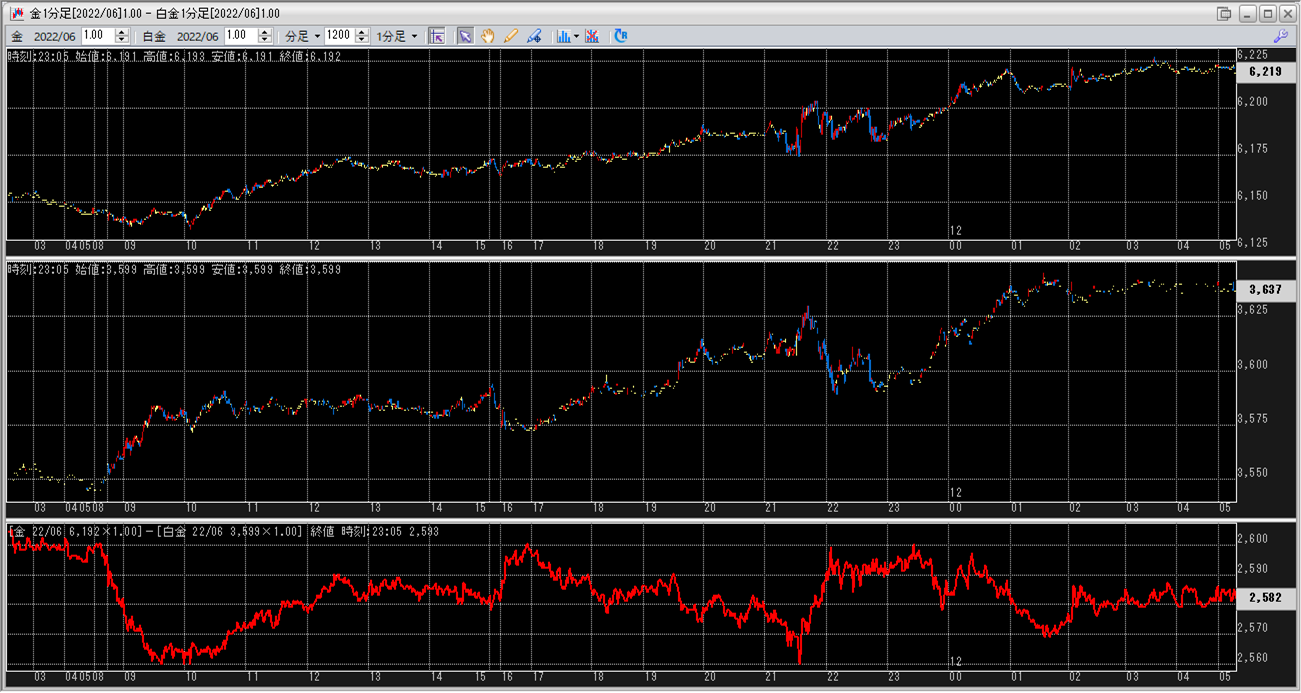Click the stepper arrows beside 1200

(362, 36)
